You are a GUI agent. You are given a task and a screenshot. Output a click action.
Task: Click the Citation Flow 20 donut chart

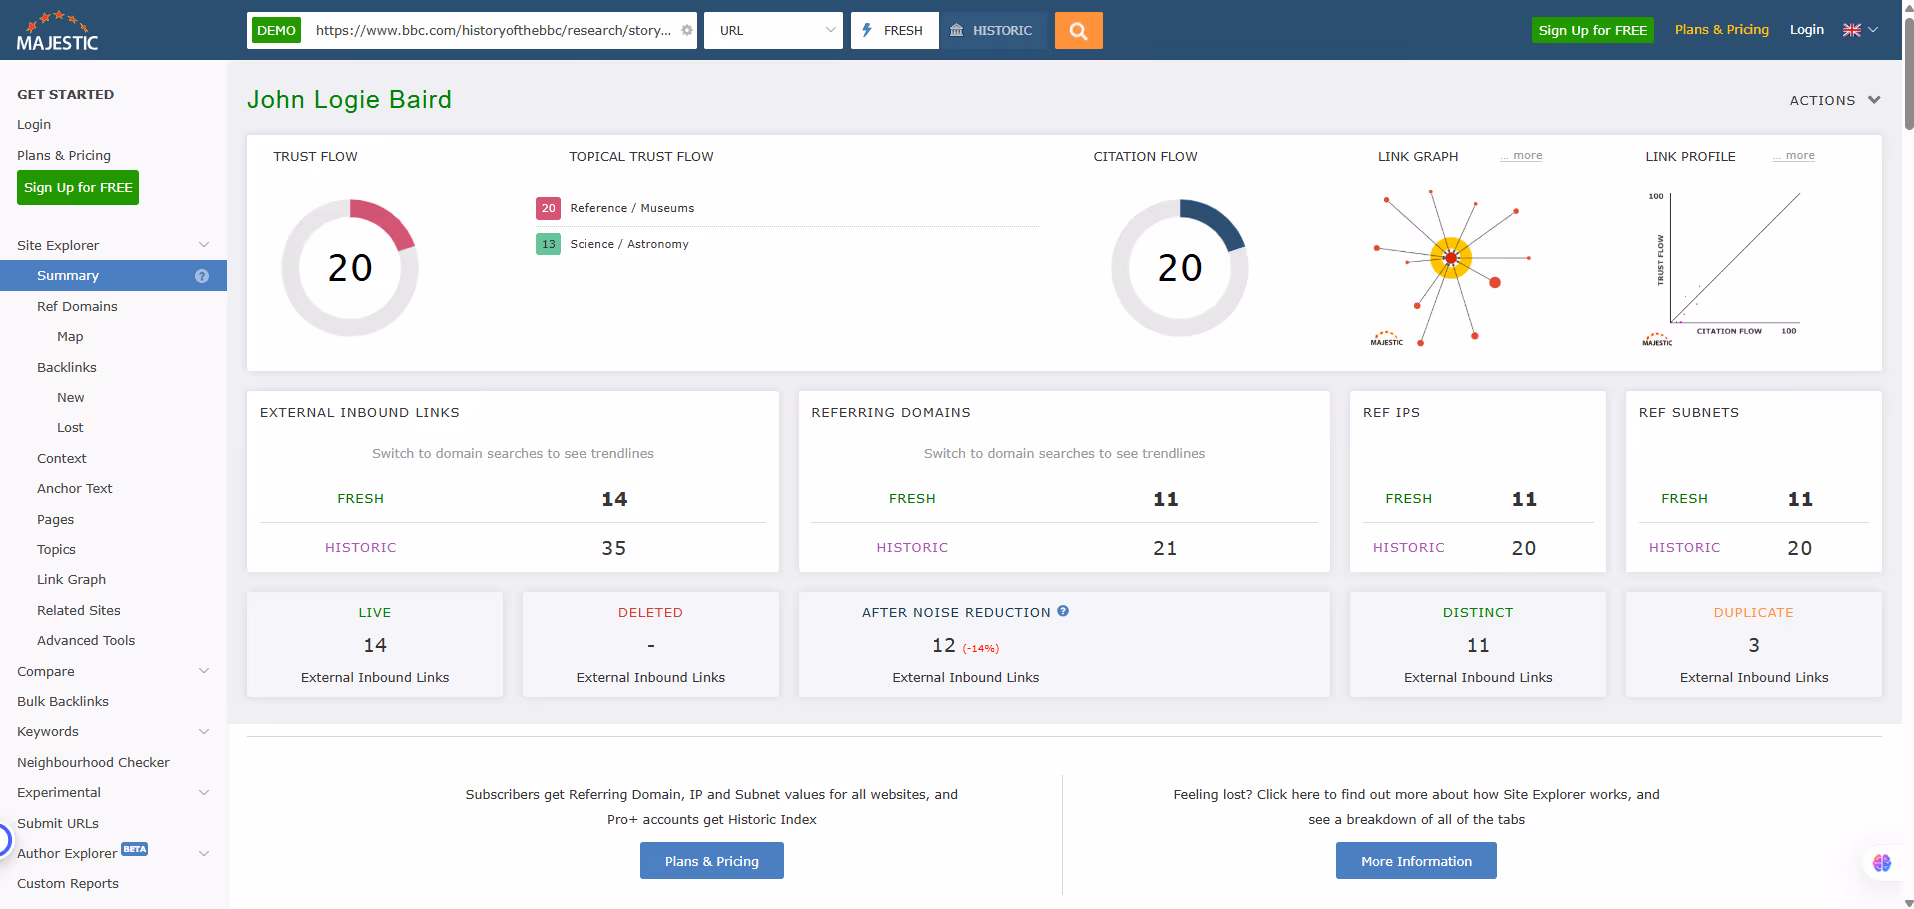1180,267
